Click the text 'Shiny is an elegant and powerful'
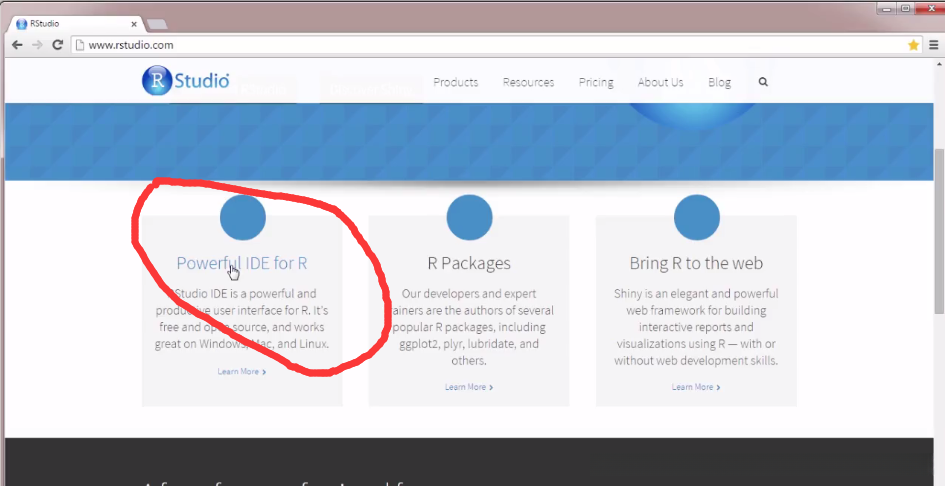Viewport: 945px width, 486px height. click(x=696, y=294)
